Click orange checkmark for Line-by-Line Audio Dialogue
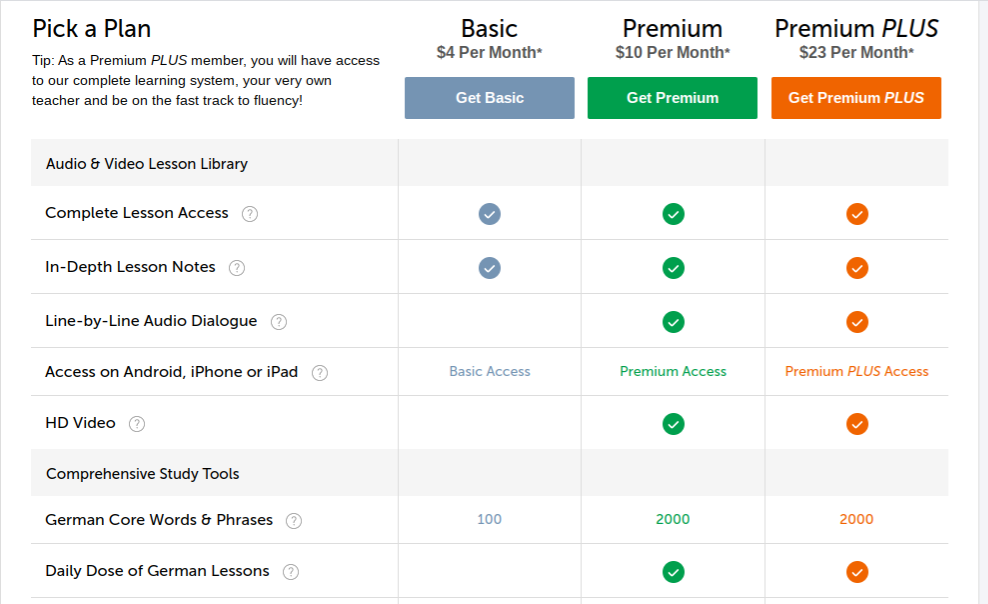988x604 pixels. pyautogui.click(x=857, y=322)
